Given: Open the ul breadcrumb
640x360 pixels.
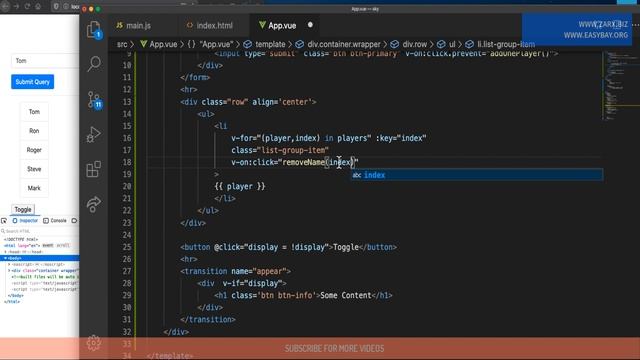Looking at the screenshot, I should pos(447,44).
